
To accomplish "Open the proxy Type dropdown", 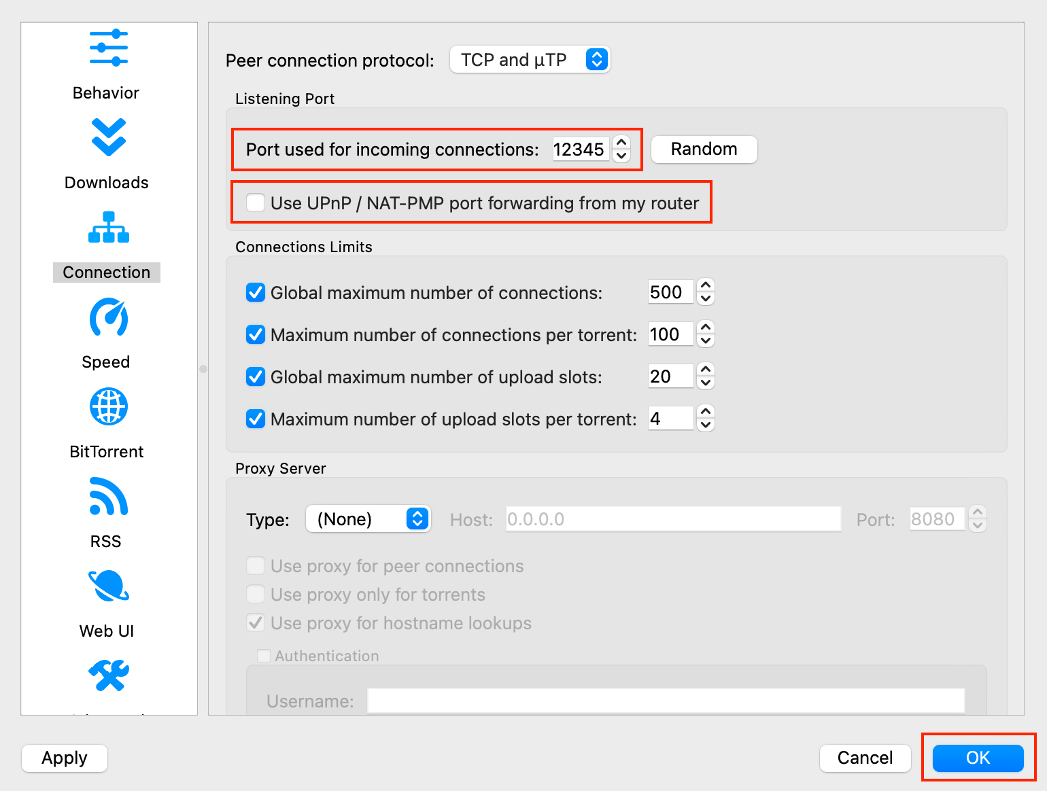I will [x=368, y=519].
